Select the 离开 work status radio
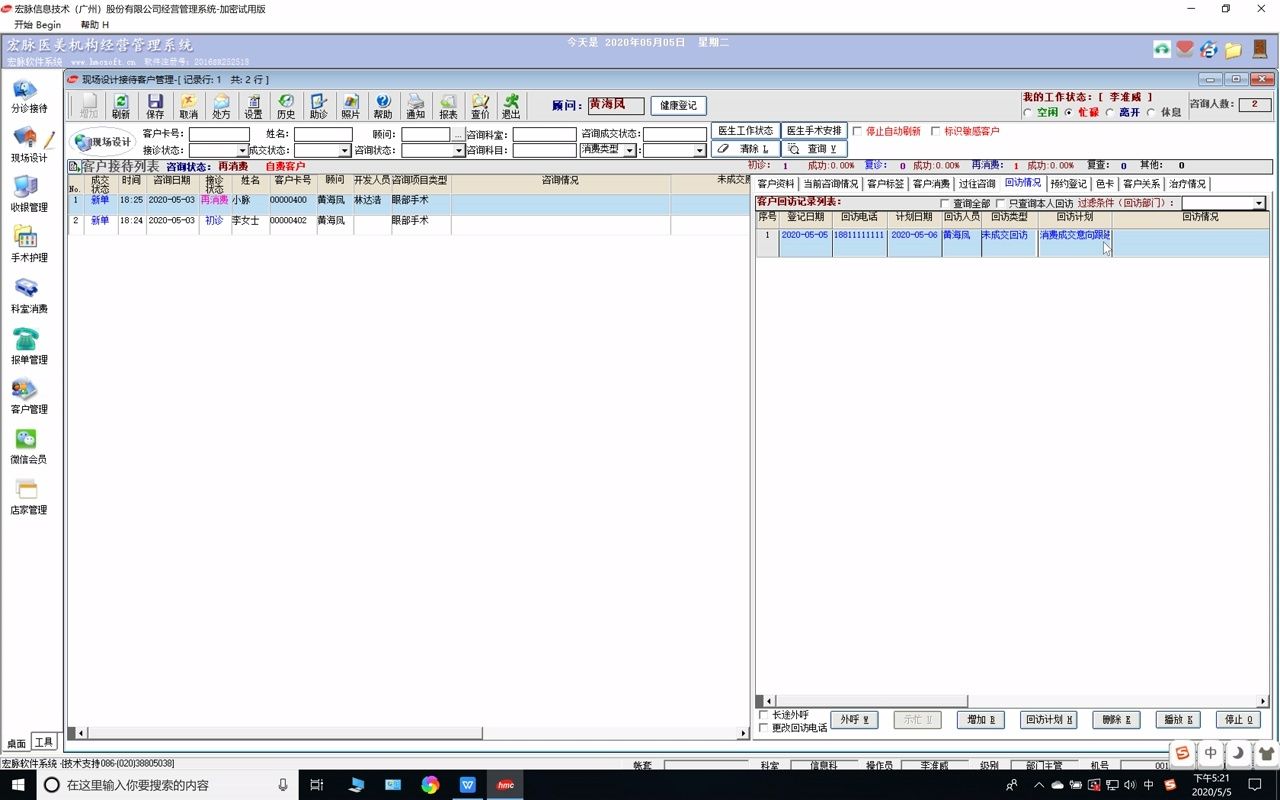This screenshot has height=800, width=1280. (x=1110, y=113)
